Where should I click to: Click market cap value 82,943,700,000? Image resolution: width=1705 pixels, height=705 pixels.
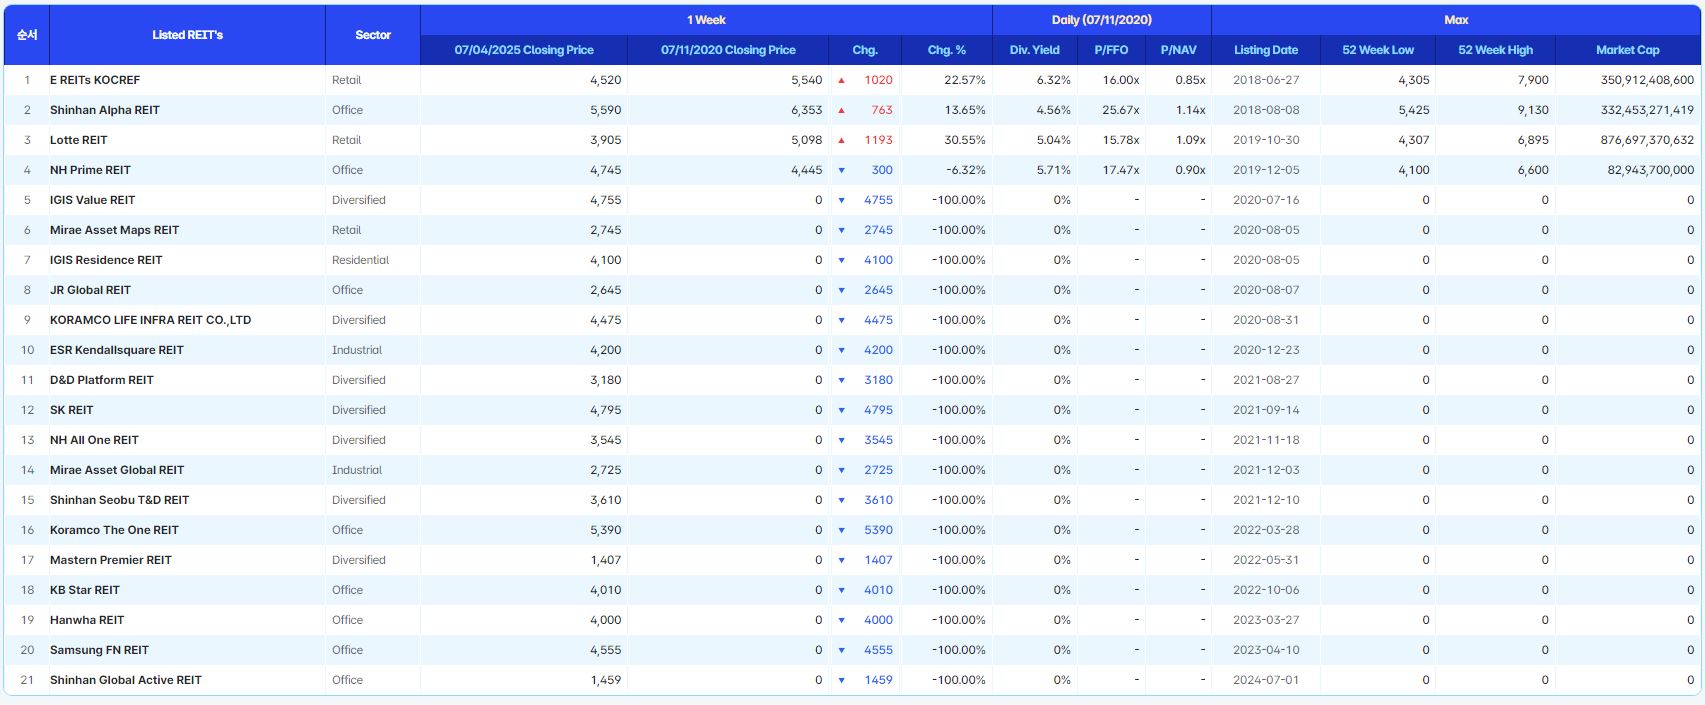point(1651,170)
